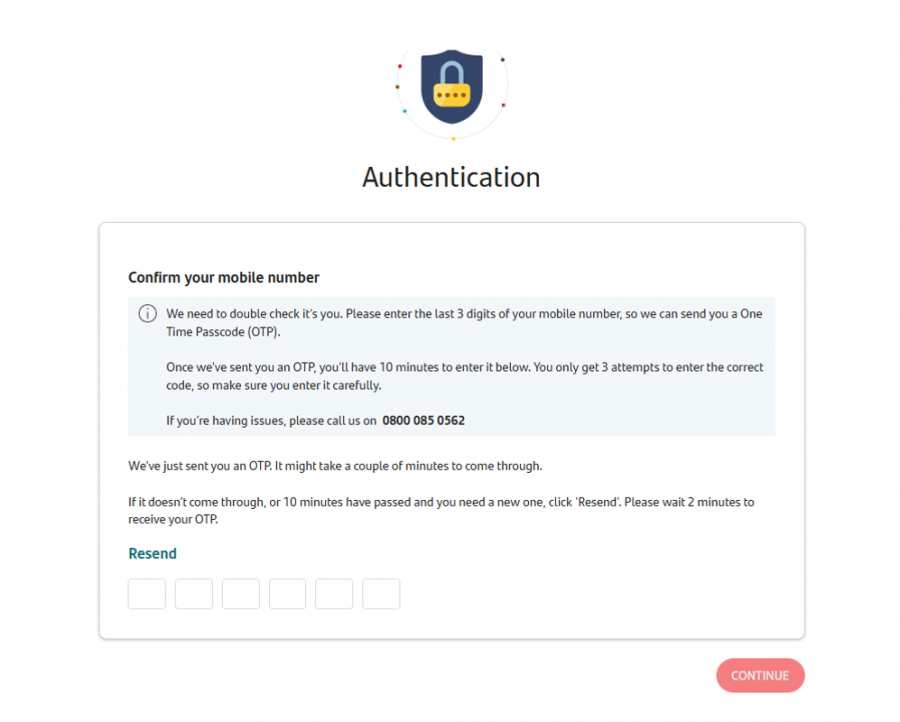The width and height of the screenshot is (900, 722).
Task: Click the yellow padlock on the shield graphic
Action: (452, 94)
